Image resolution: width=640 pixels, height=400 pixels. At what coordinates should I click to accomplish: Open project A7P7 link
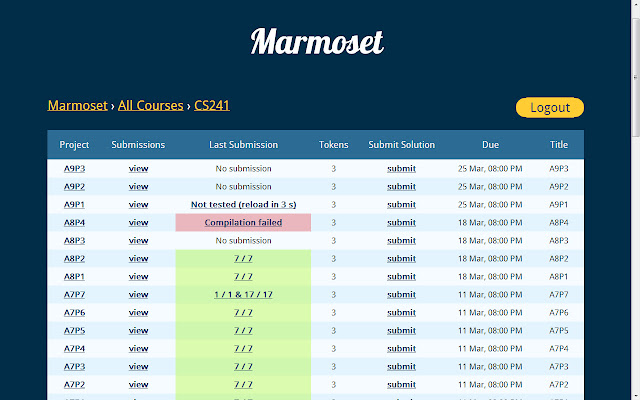click(74, 294)
